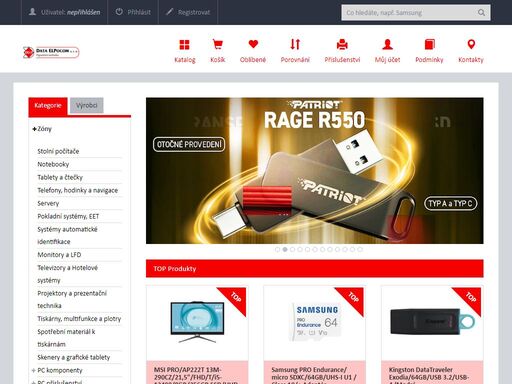This screenshot has width=512, height=384.
Task: Open the Porovnání arrows icon
Action: (x=295, y=44)
